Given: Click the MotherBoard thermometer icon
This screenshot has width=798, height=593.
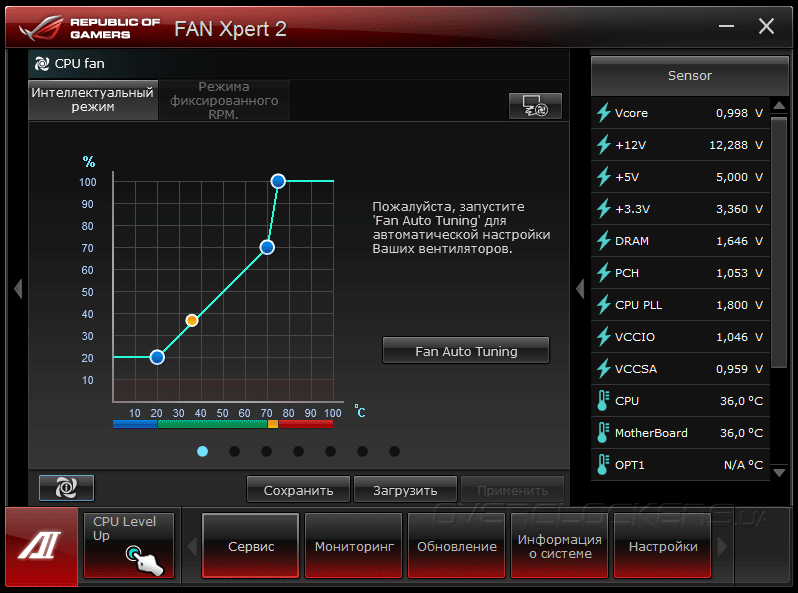Looking at the screenshot, I should [603, 433].
